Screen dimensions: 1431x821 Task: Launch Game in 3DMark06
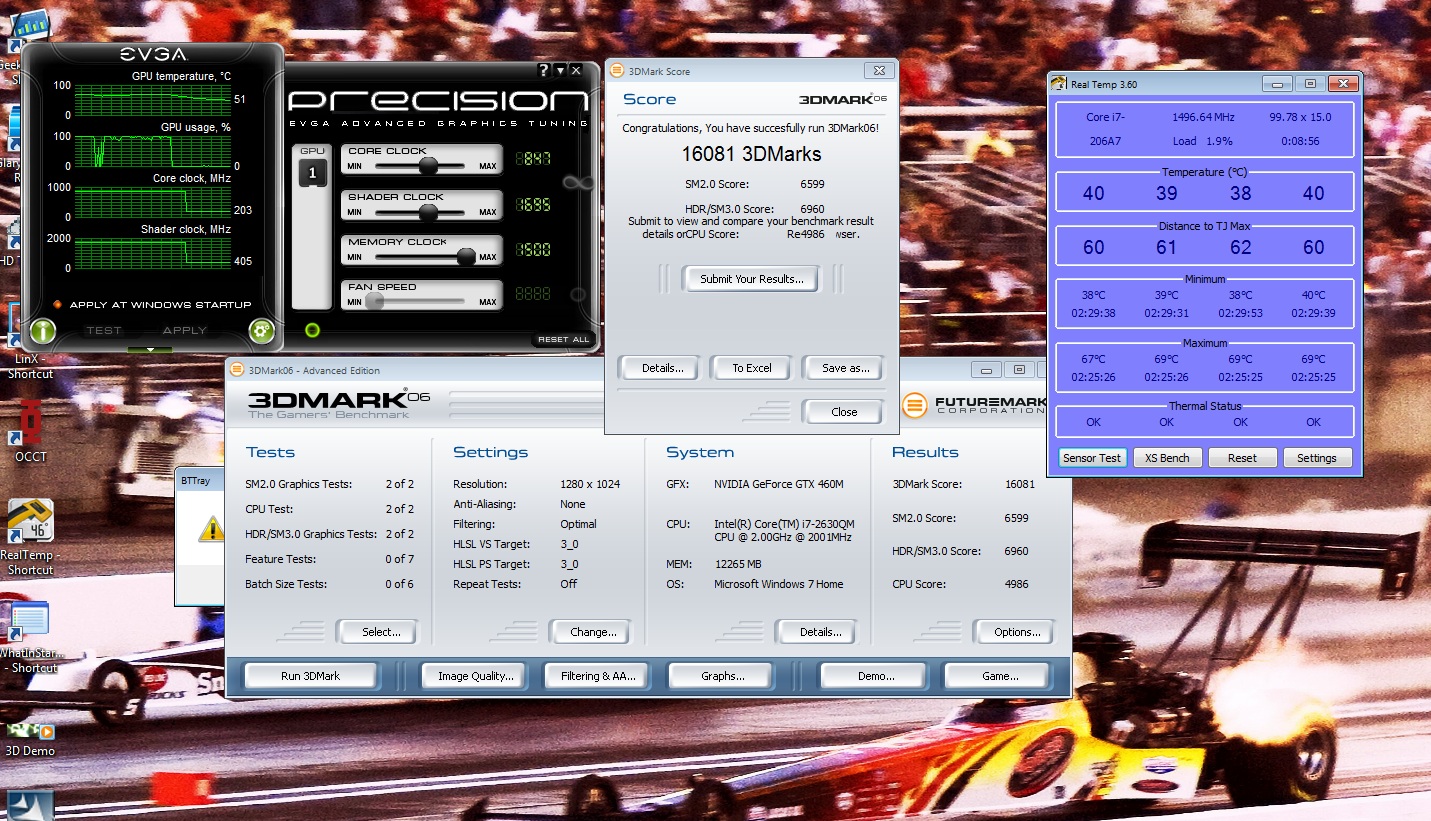click(999, 676)
